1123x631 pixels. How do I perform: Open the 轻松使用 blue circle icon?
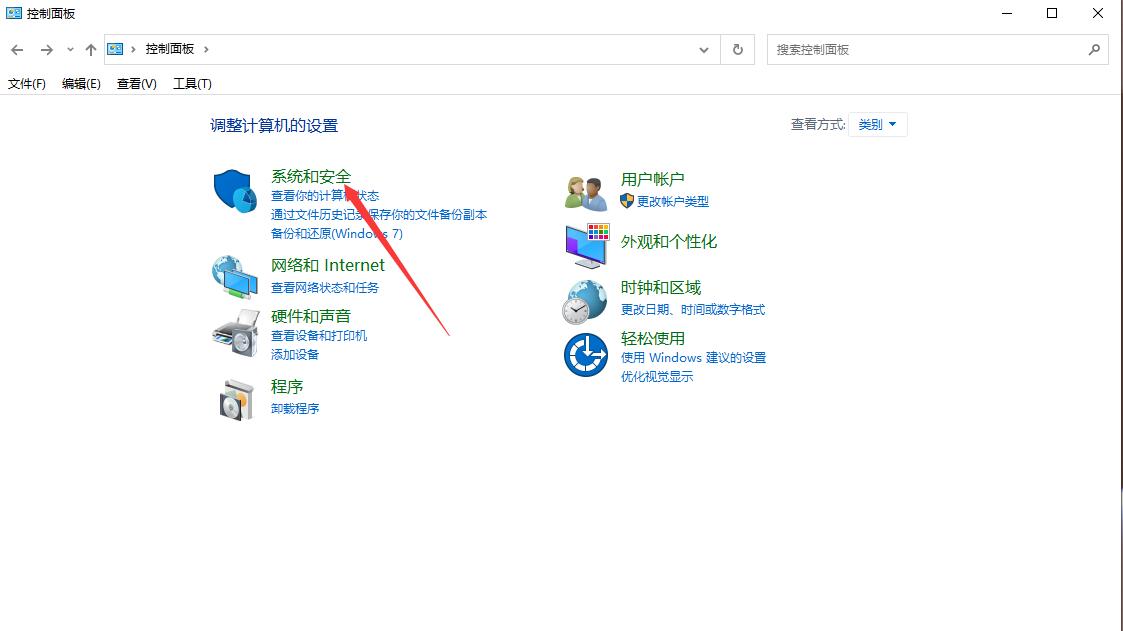pyautogui.click(x=586, y=355)
